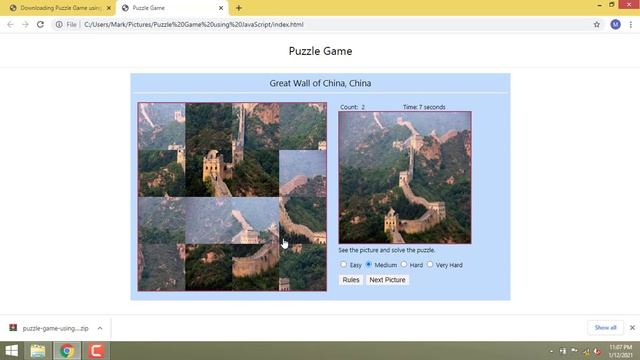The height and width of the screenshot is (360, 640).
Task: Click the 'Puzzle Game' page title
Action: tap(320, 51)
